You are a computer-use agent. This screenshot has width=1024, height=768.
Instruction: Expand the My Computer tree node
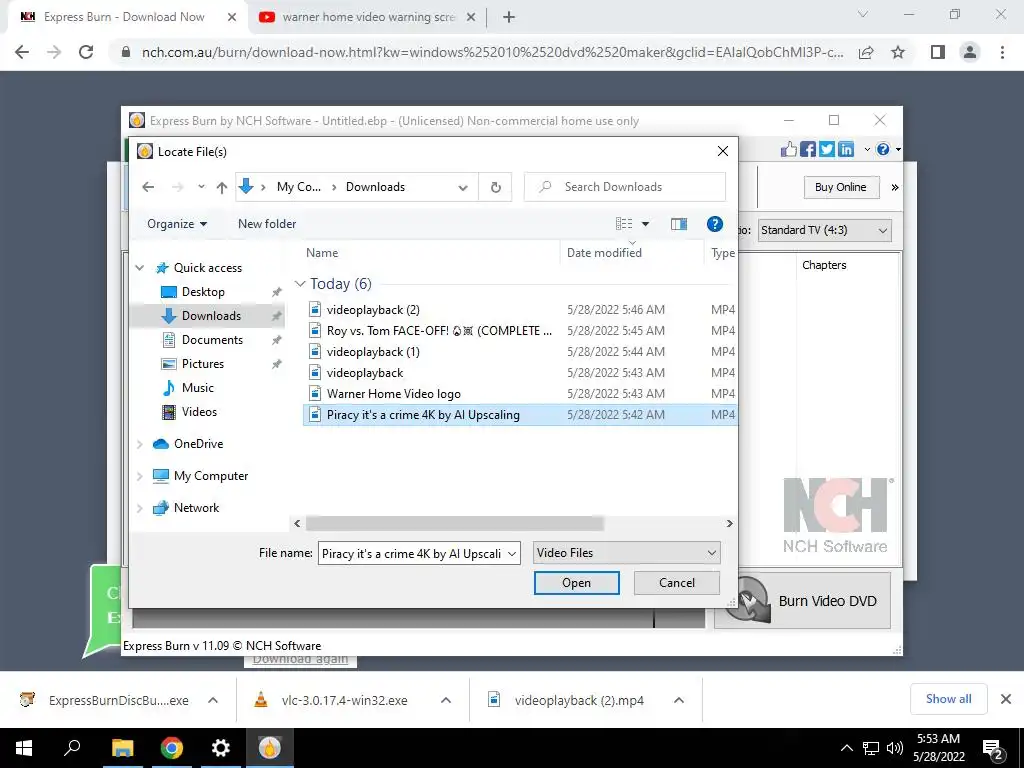[x=140, y=476]
